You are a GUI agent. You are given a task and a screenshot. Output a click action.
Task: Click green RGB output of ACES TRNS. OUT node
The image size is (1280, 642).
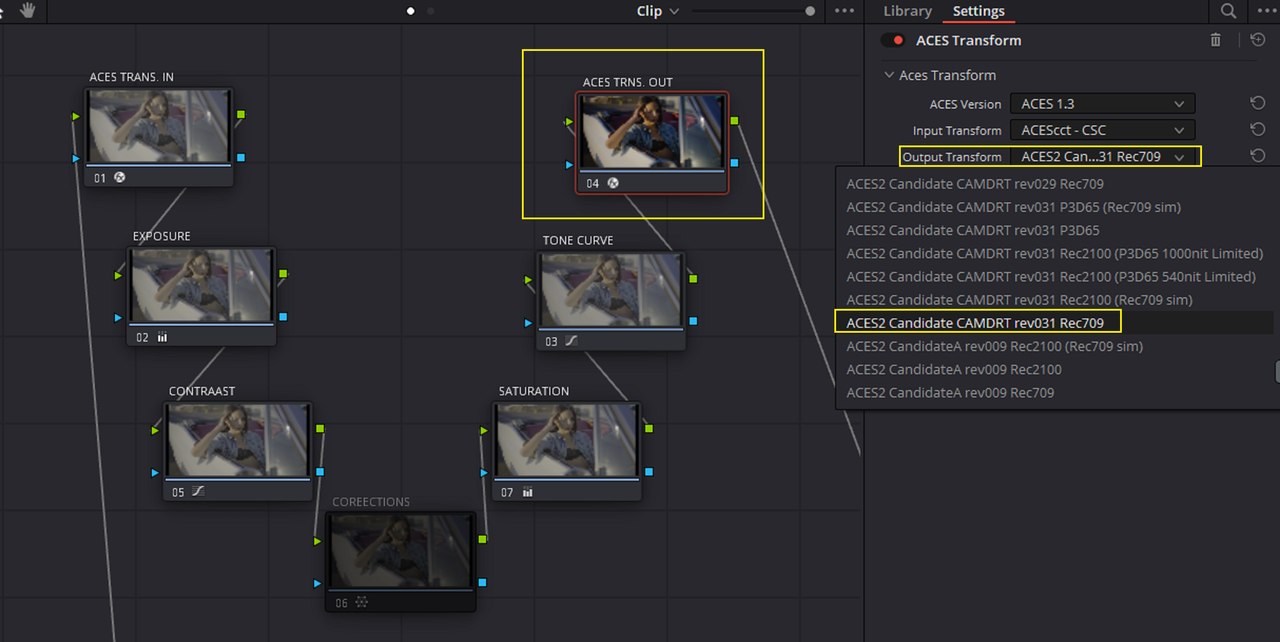pyautogui.click(x=734, y=121)
